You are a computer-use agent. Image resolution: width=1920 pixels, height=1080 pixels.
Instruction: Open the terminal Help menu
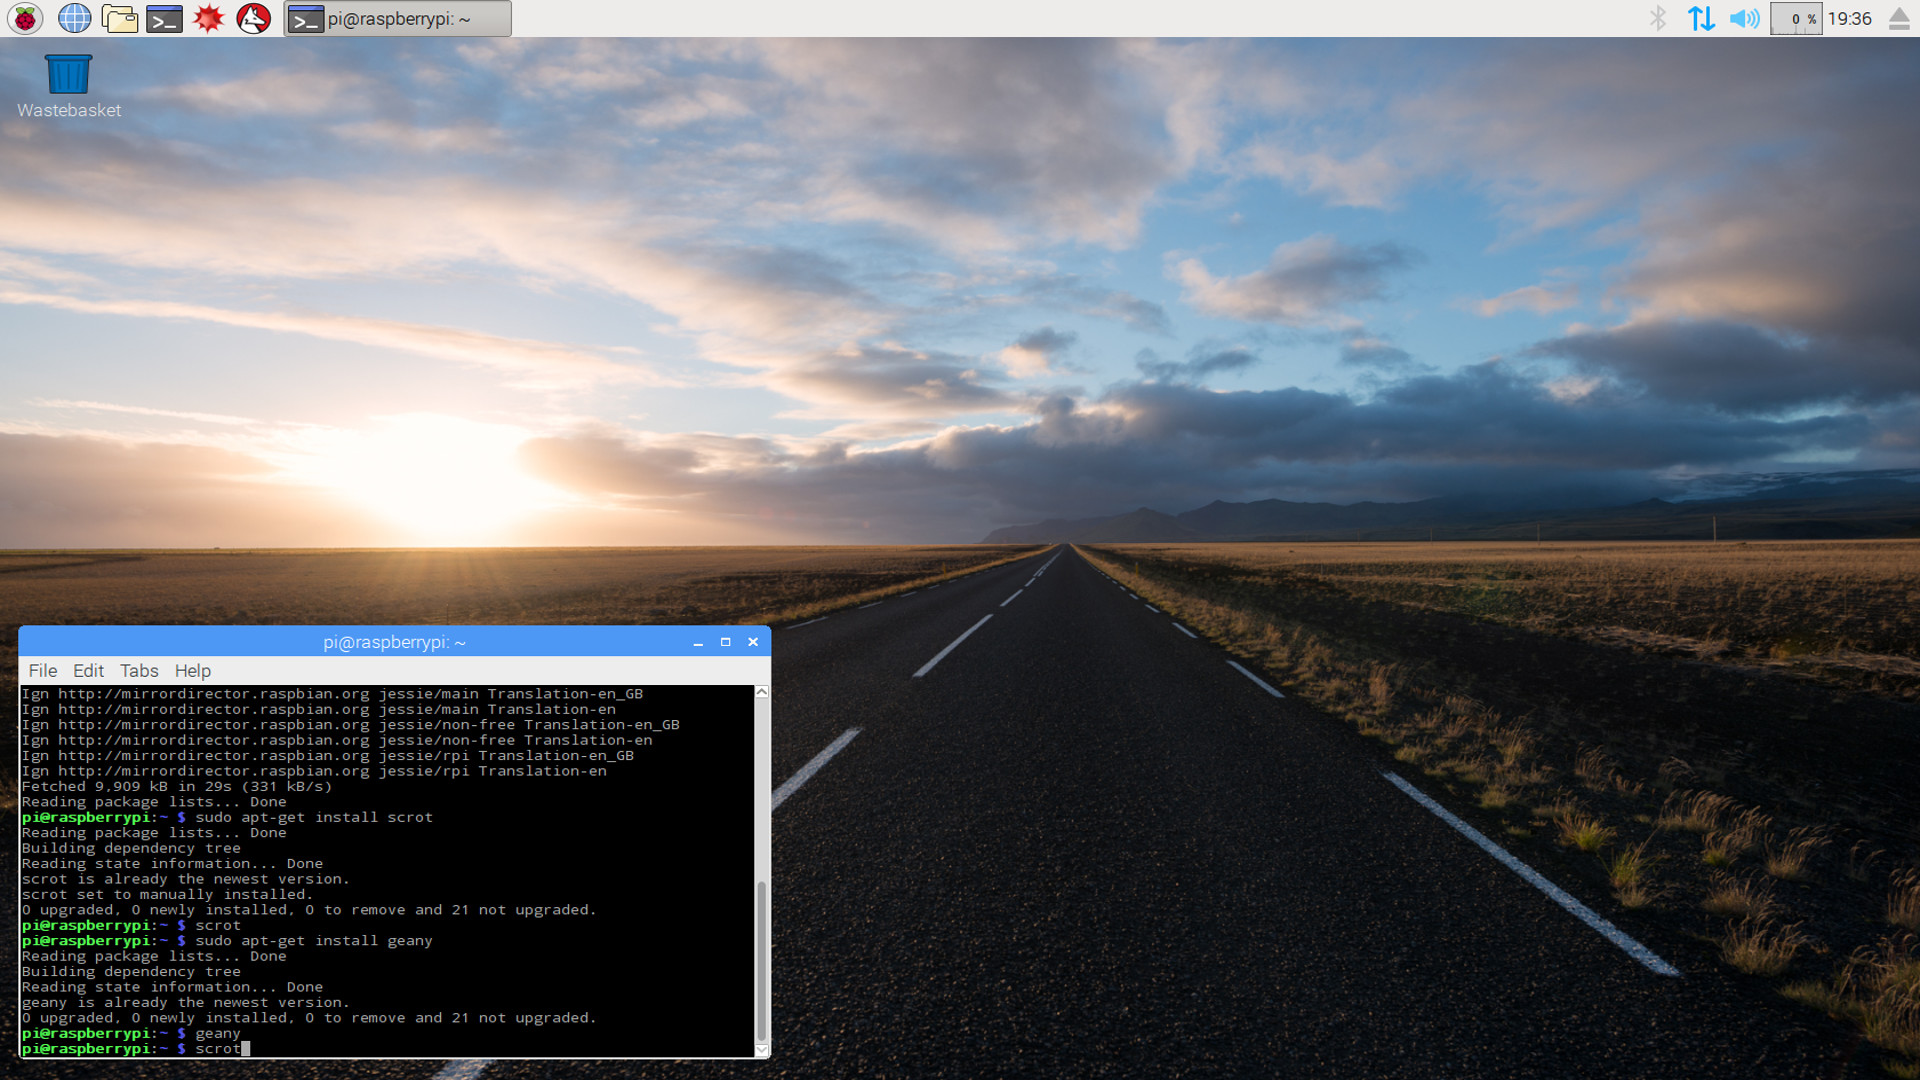[193, 670]
